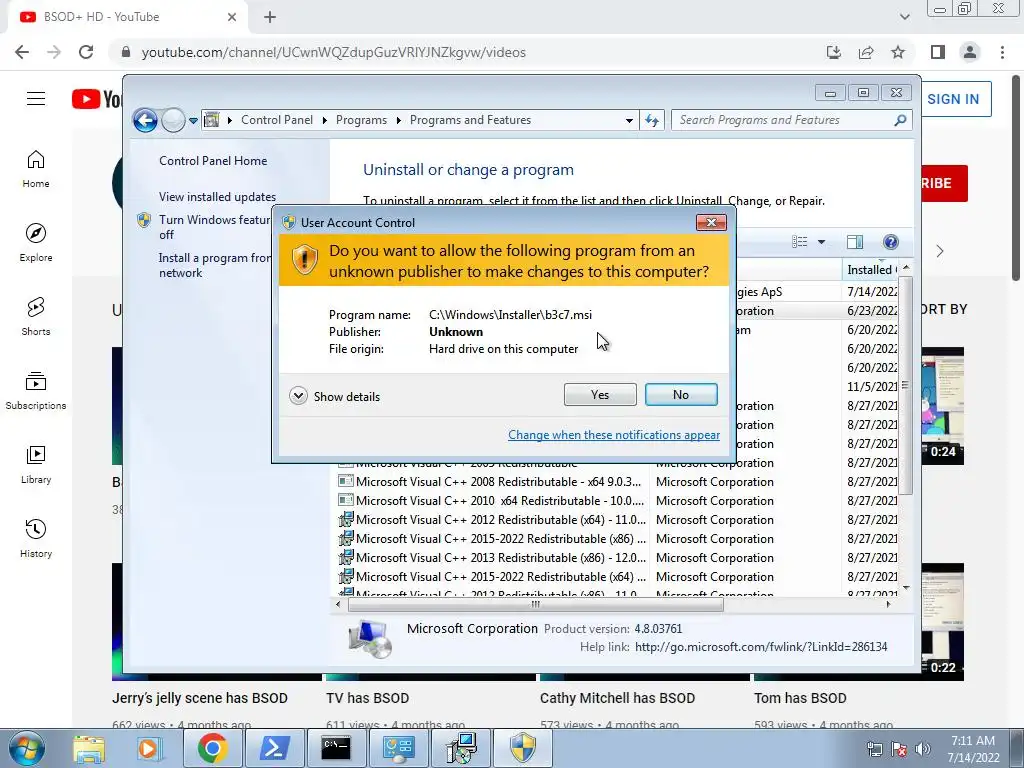Screen dimensions: 1024x768
Task: Open YouTube History in sidebar
Action: coord(36,538)
